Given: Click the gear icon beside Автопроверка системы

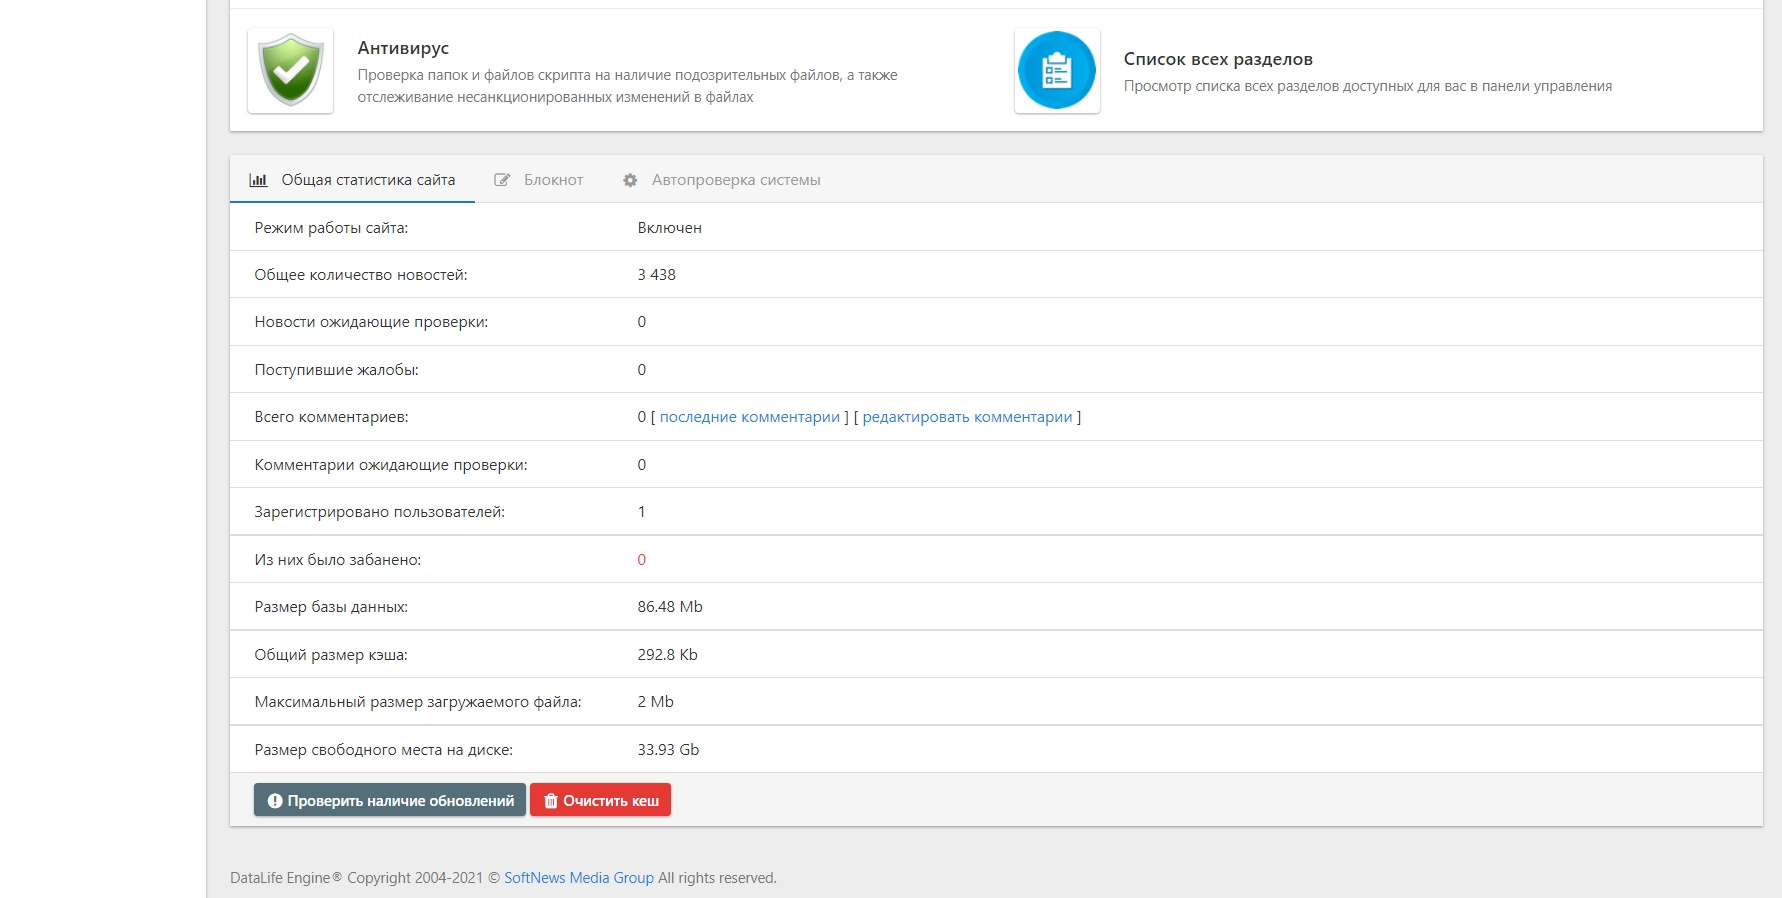Looking at the screenshot, I should pos(630,181).
